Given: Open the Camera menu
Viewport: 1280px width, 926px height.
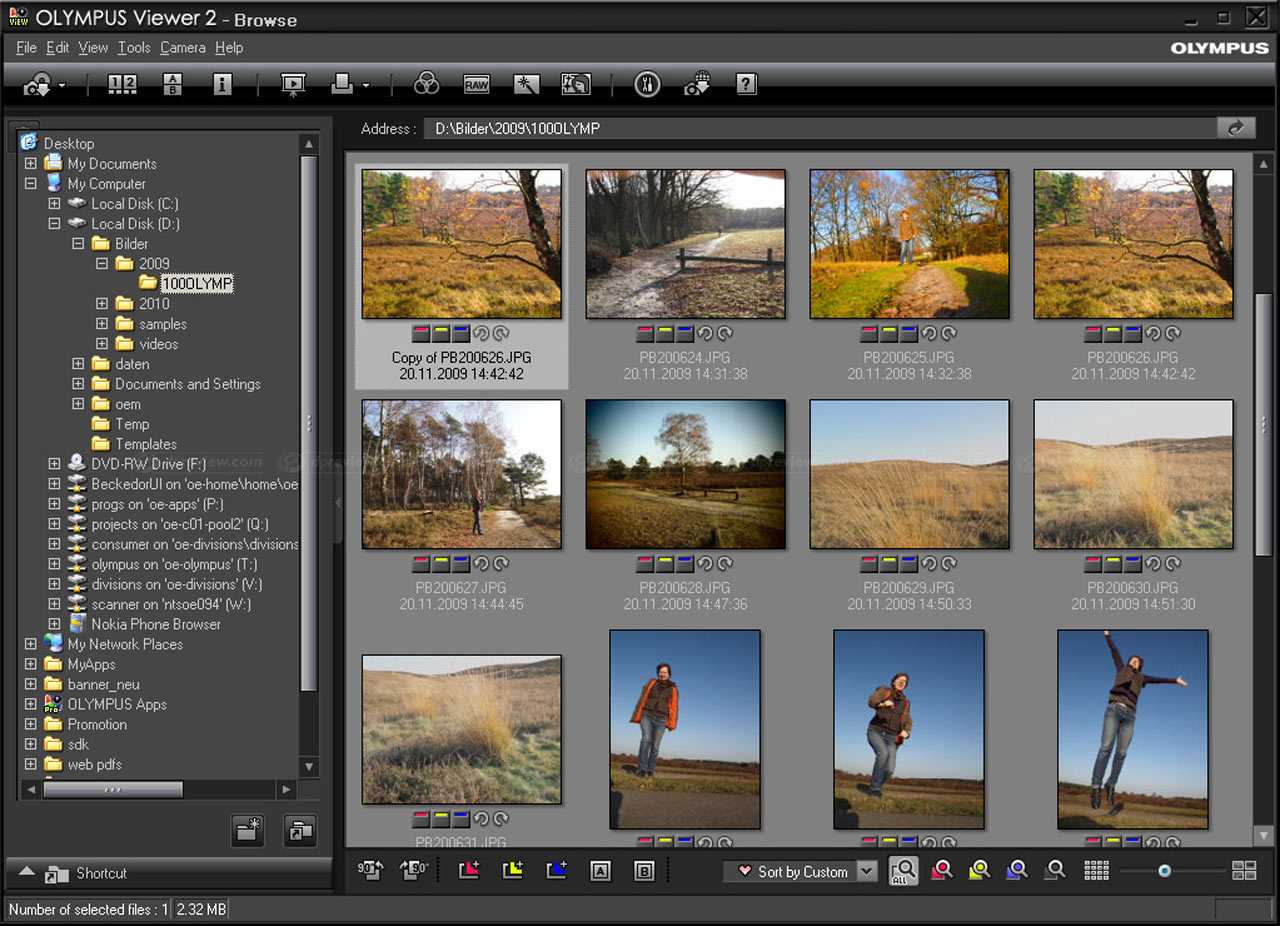Looking at the screenshot, I should pos(182,47).
